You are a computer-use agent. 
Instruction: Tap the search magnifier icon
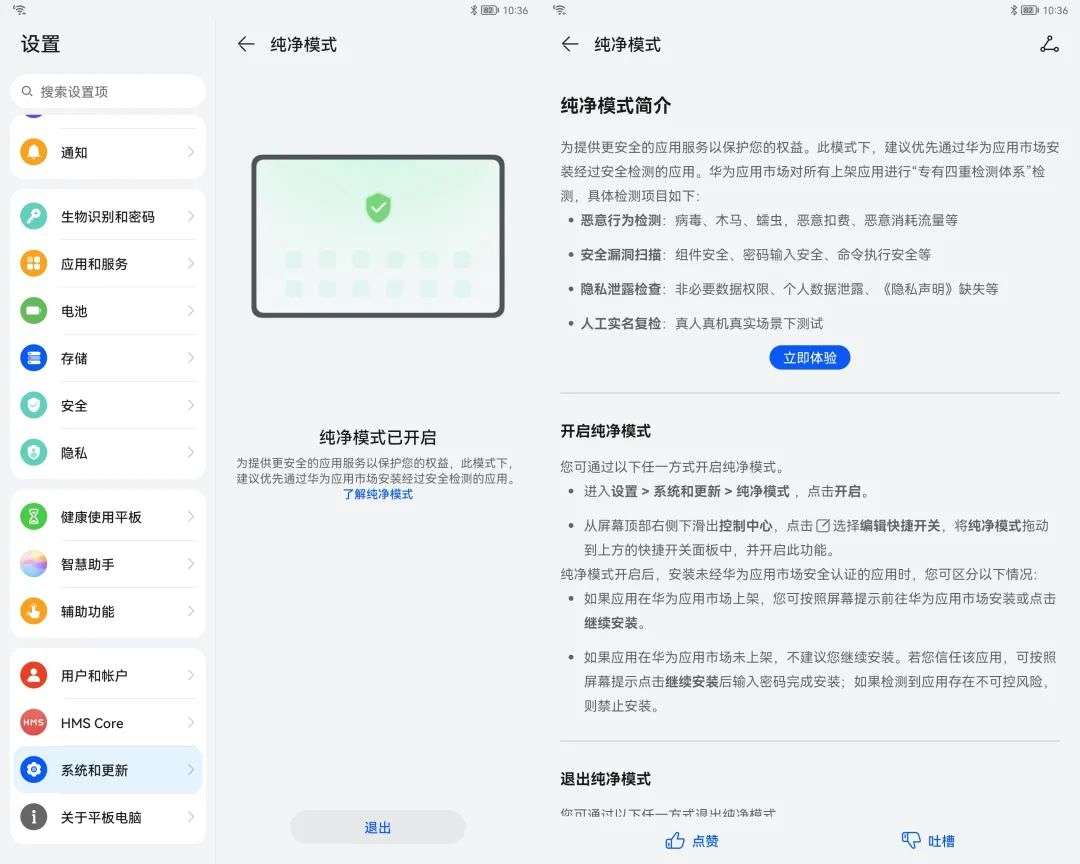(27, 92)
